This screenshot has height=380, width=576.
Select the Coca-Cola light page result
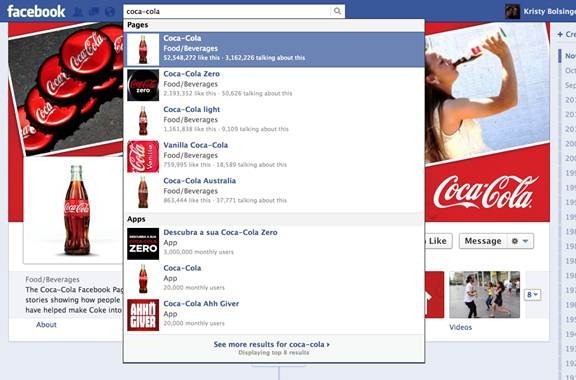274,121
